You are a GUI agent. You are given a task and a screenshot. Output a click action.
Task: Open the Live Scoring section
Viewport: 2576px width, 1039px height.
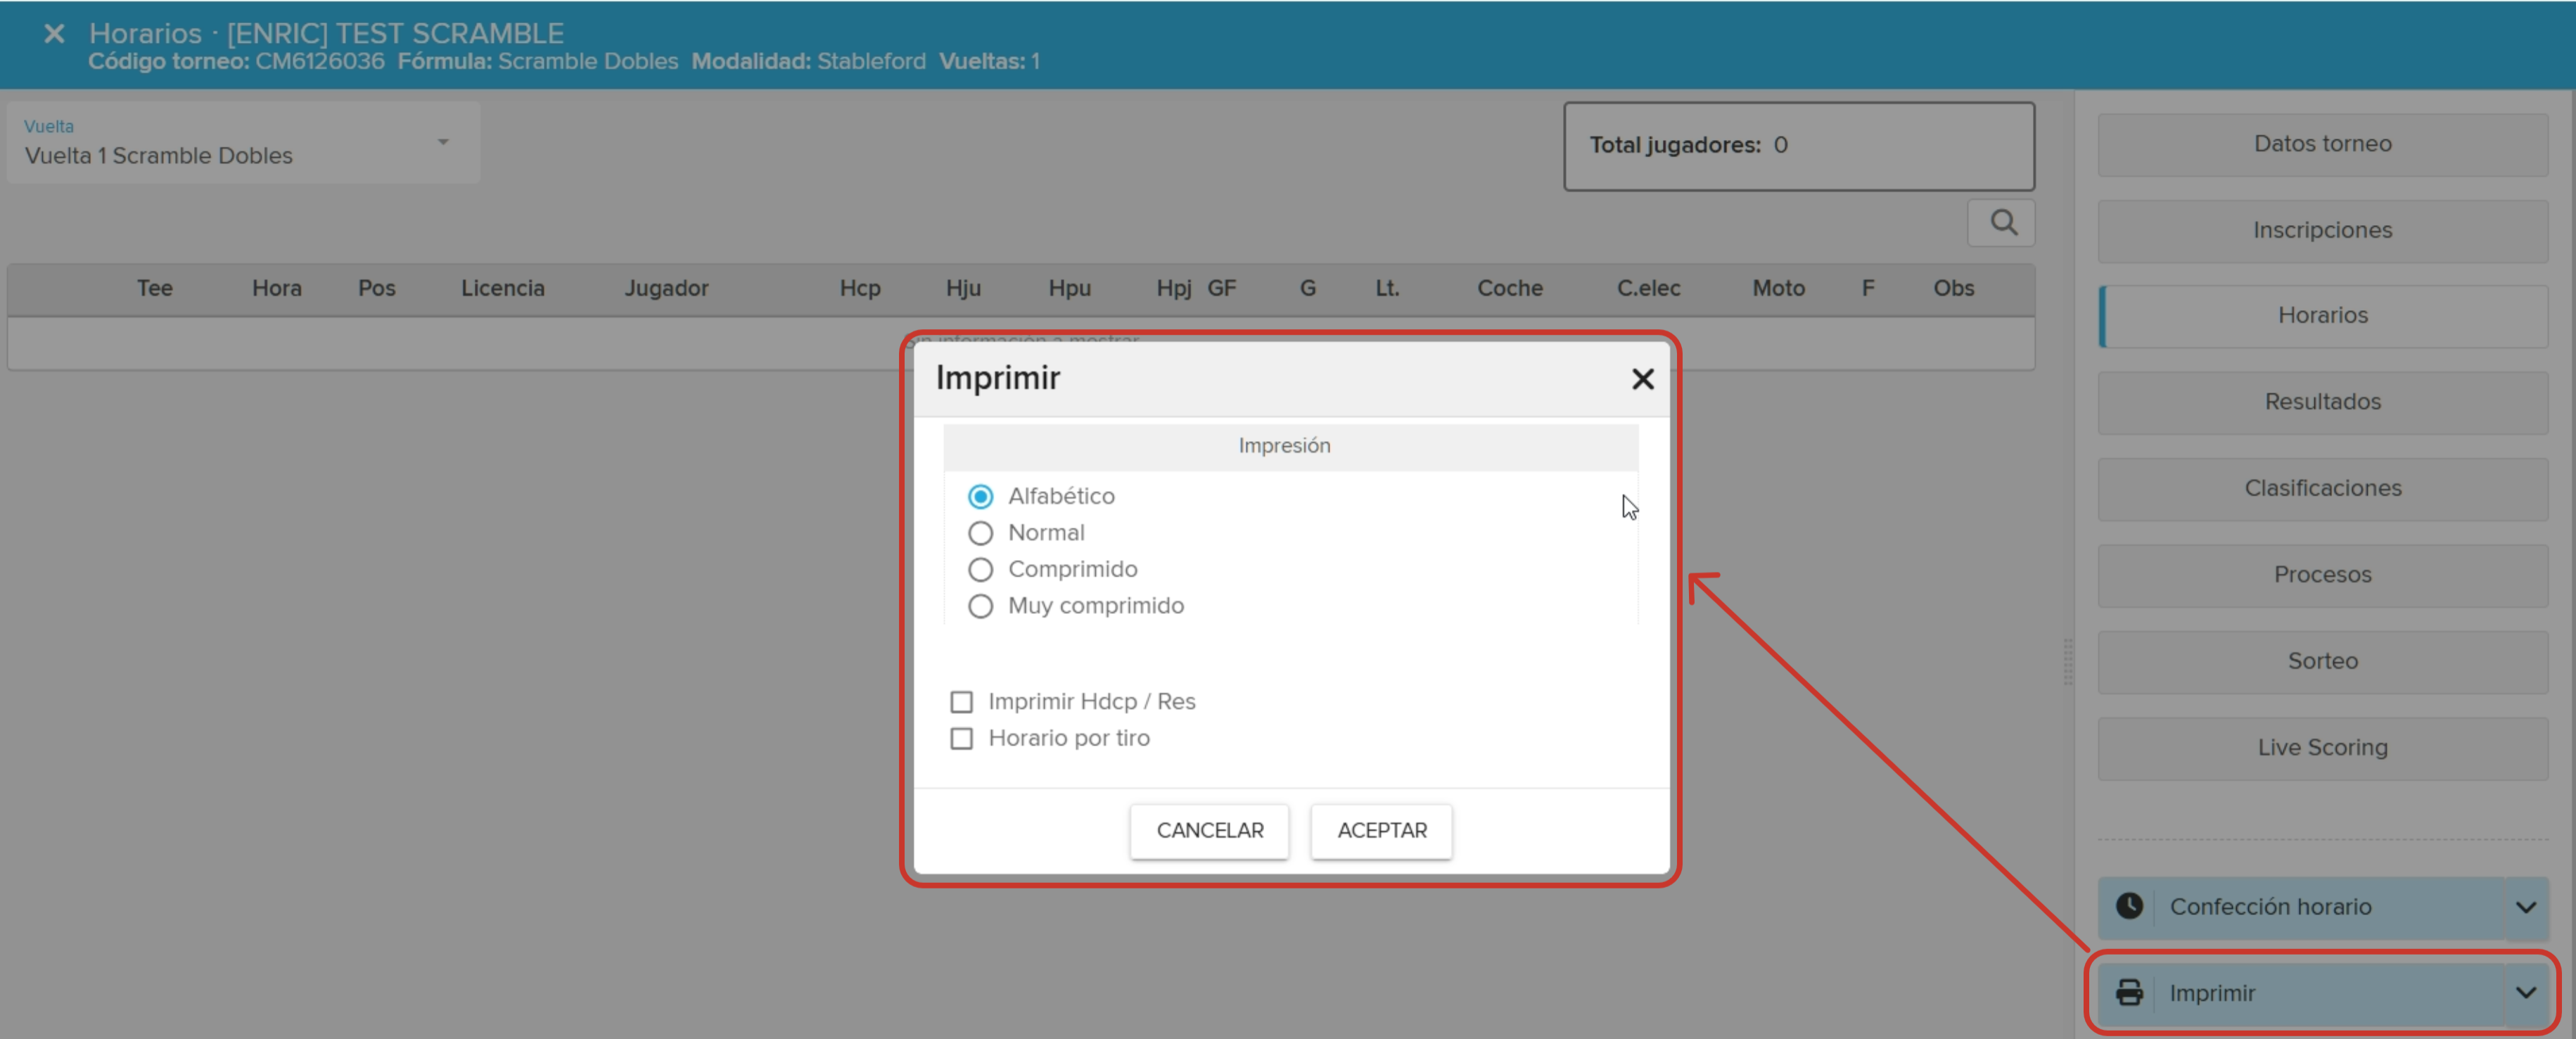[2322, 748]
